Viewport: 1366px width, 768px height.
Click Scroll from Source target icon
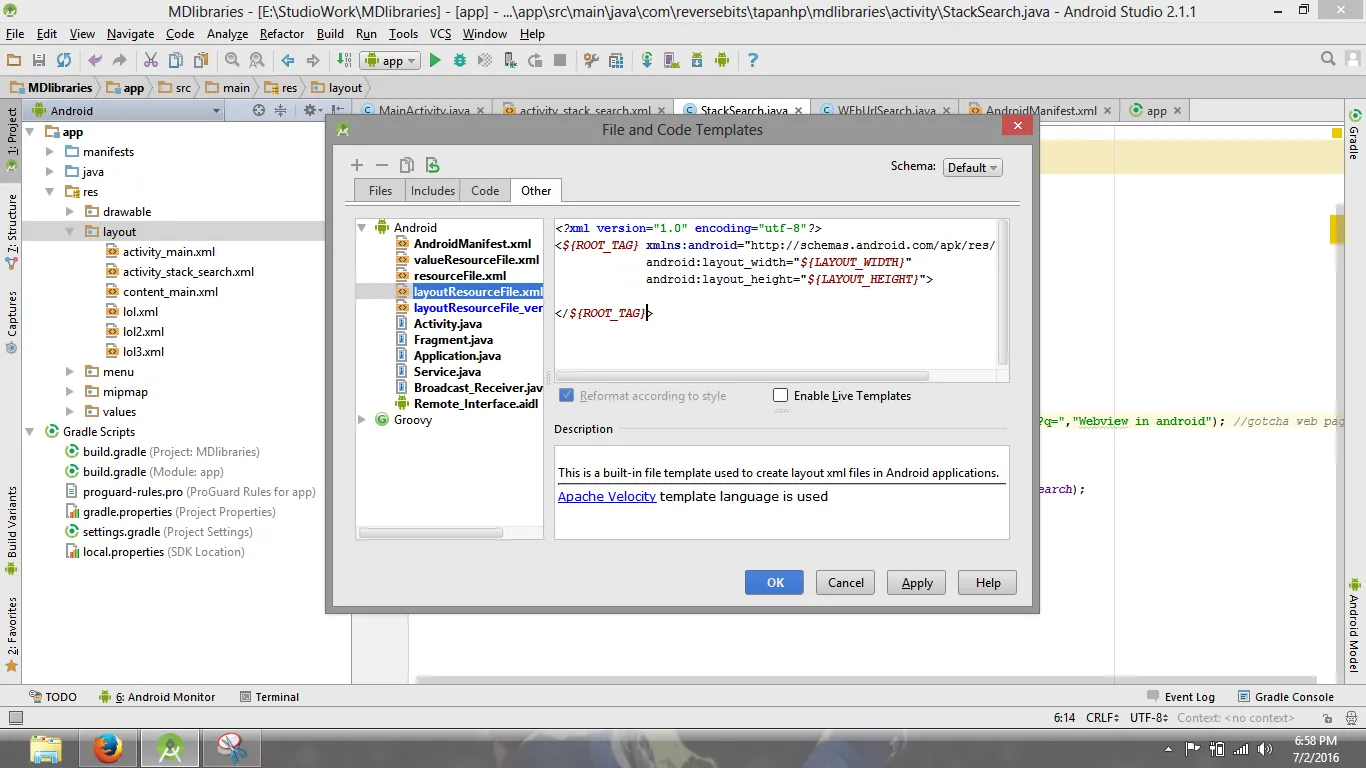(x=259, y=110)
